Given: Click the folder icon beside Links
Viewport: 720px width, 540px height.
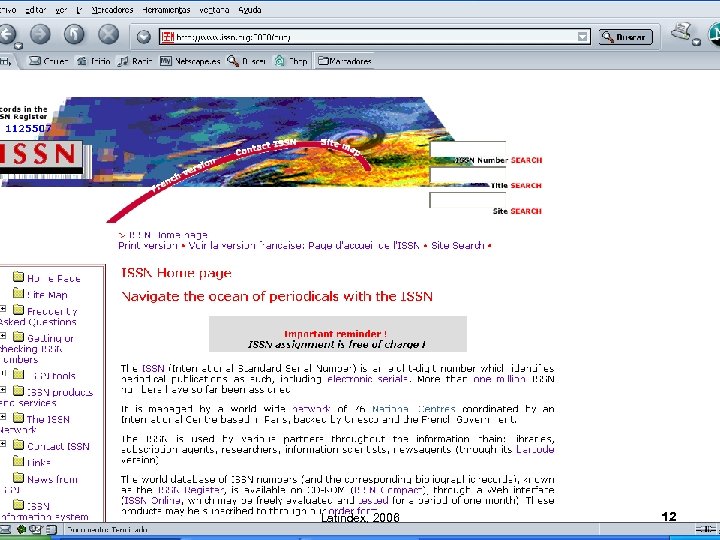Looking at the screenshot, I should pyautogui.click(x=18, y=460).
